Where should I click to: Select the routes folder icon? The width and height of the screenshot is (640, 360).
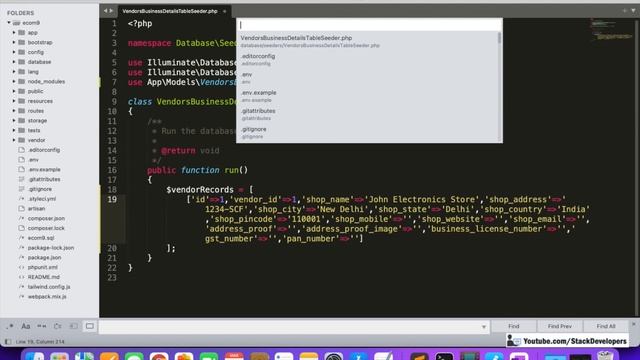click(22, 111)
